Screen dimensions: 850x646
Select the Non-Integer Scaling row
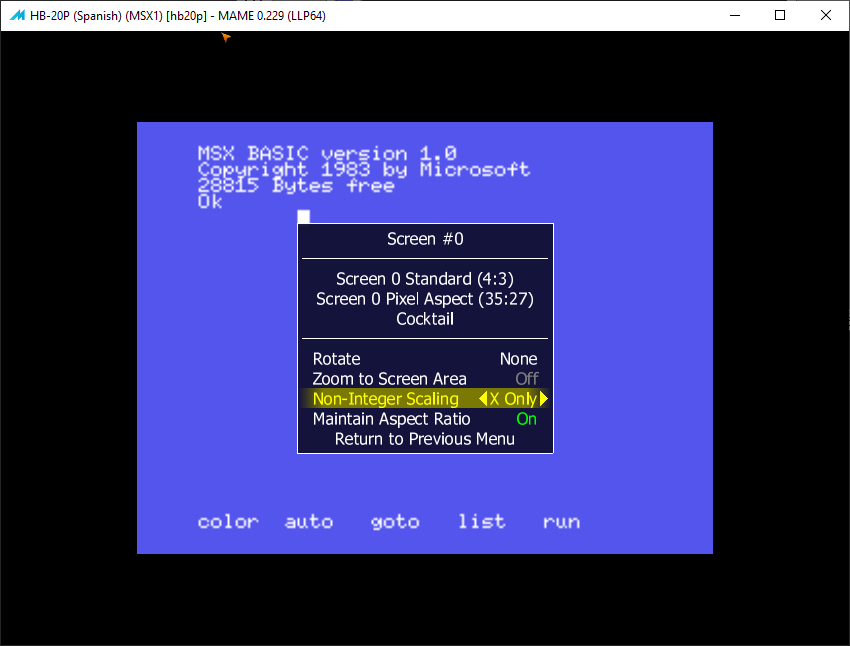pyautogui.click(x=386, y=399)
